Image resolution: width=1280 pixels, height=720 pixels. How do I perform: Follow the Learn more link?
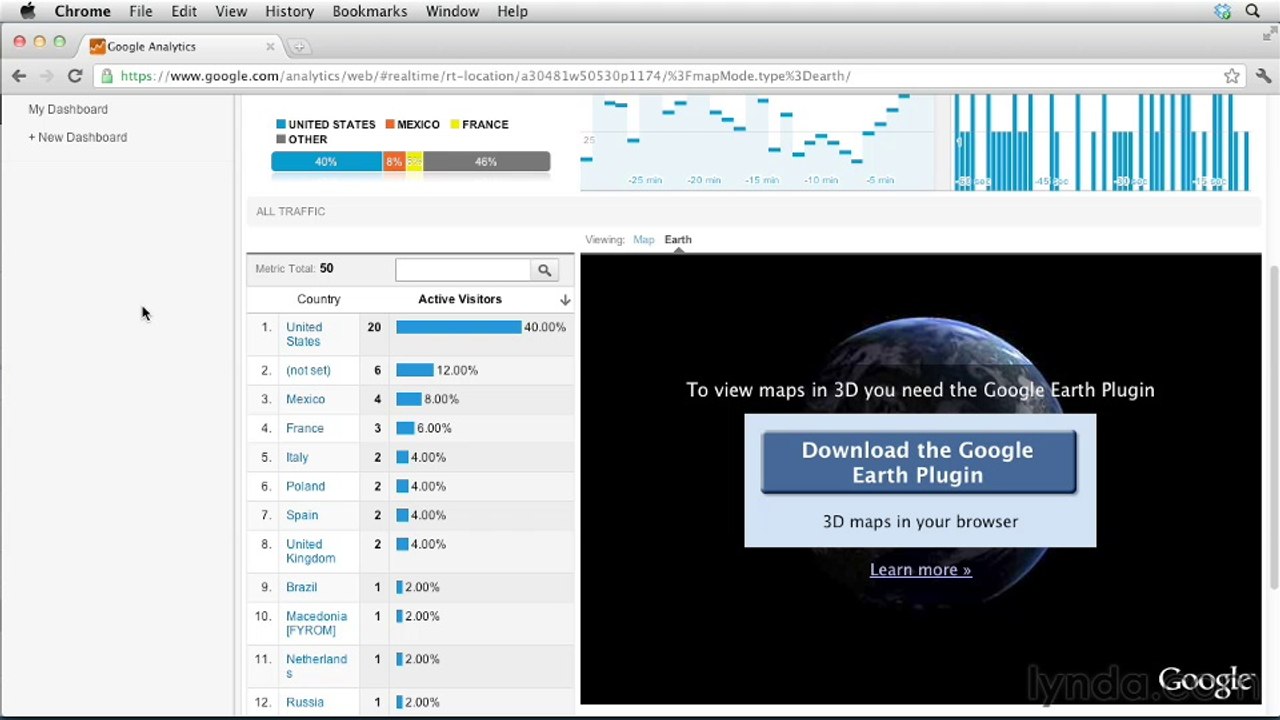[x=920, y=570]
